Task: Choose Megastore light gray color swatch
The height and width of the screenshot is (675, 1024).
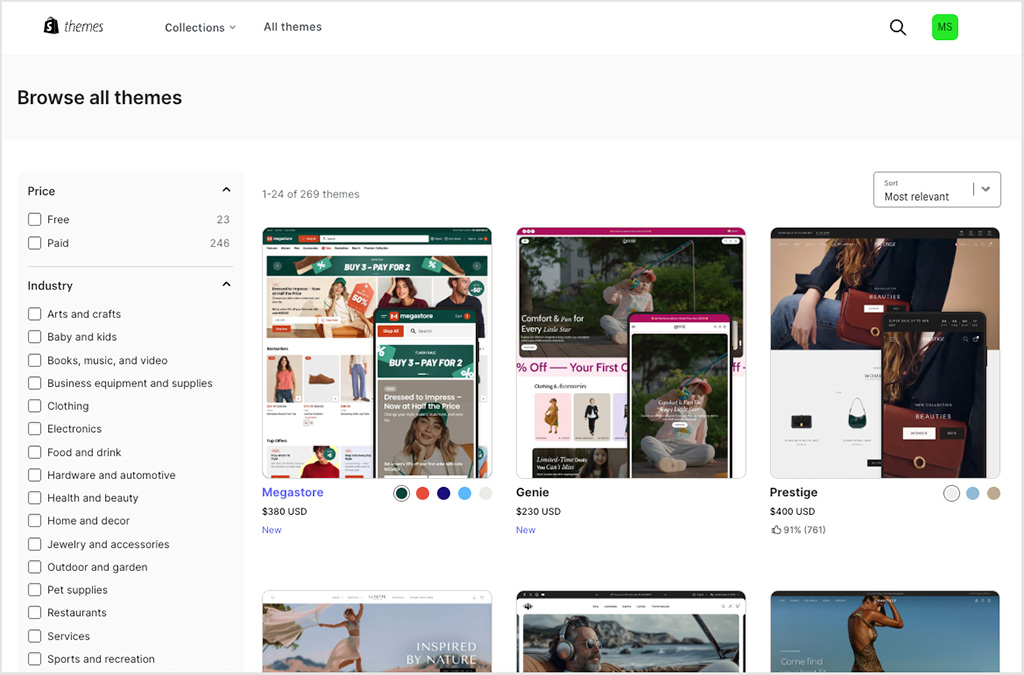Action: (x=485, y=494)
